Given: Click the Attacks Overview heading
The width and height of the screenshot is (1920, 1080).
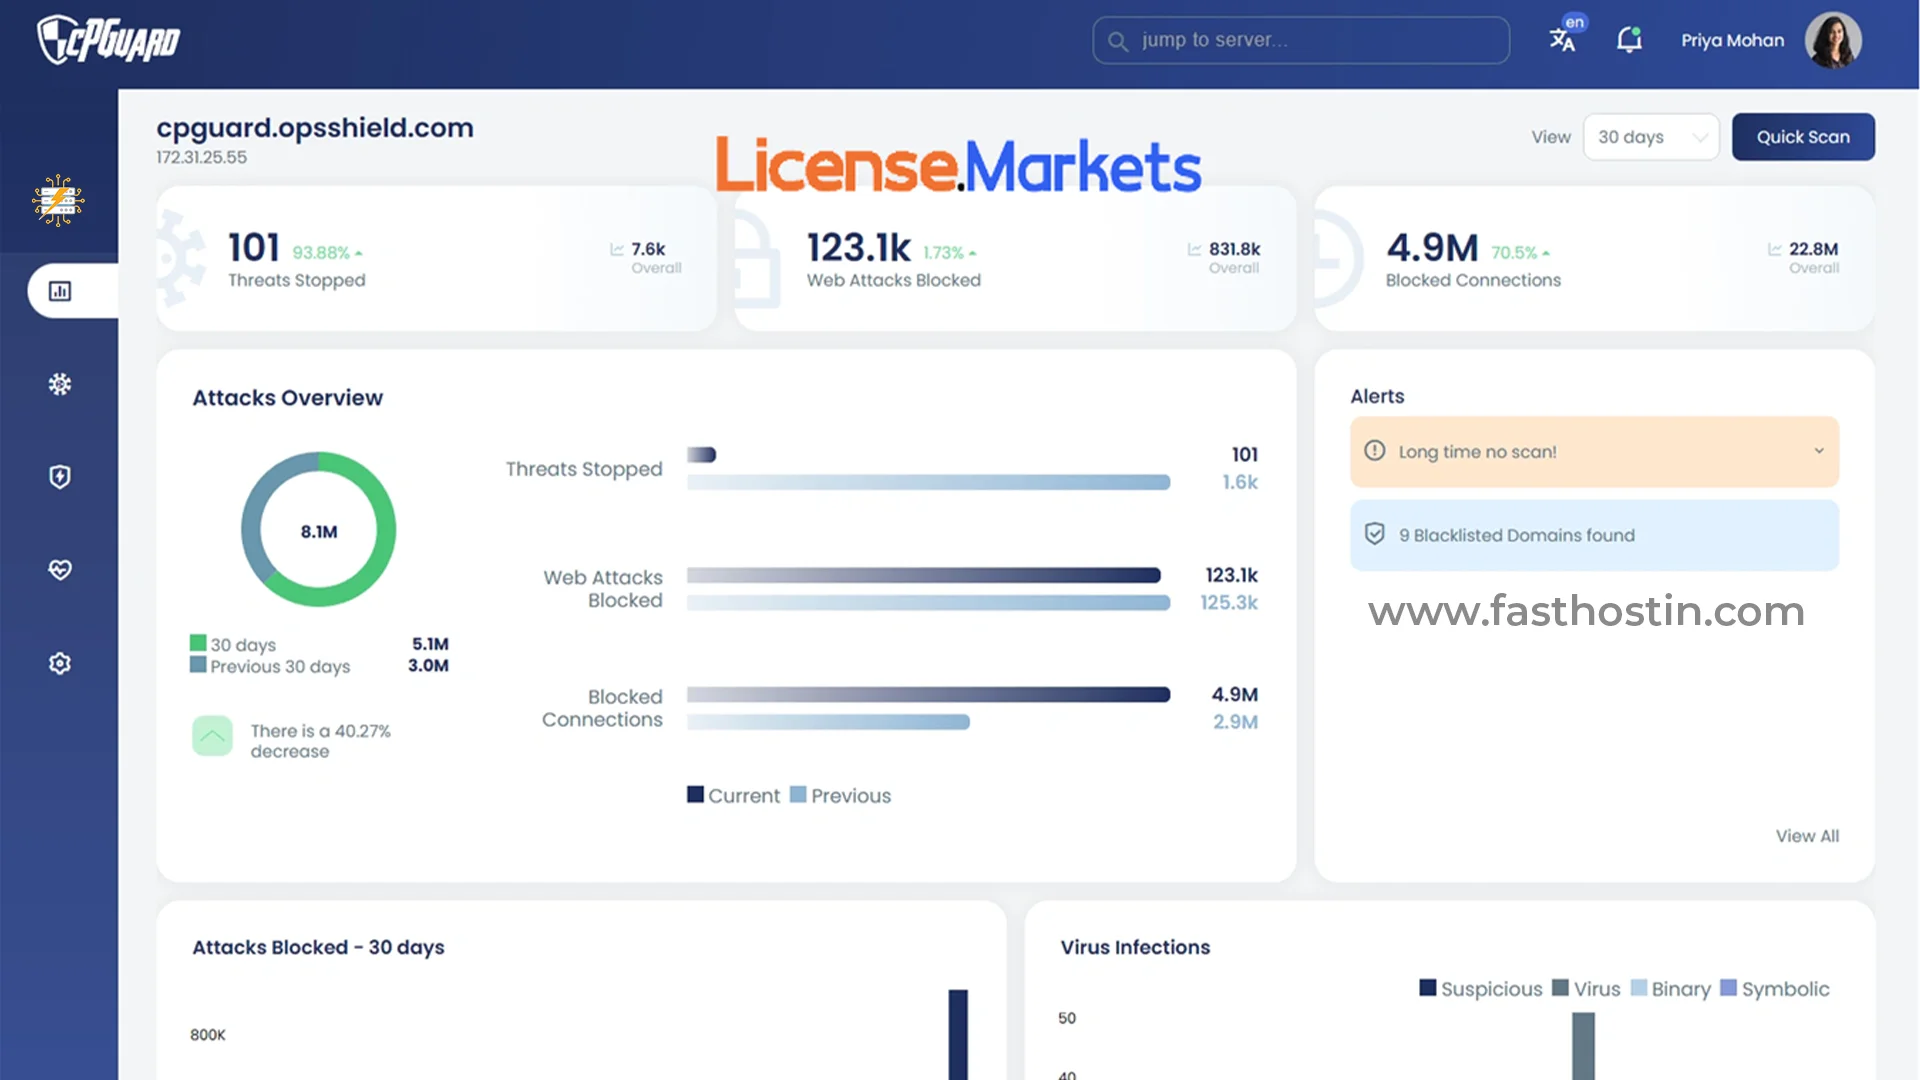Looking at the screenshot, I should point(287,398).
